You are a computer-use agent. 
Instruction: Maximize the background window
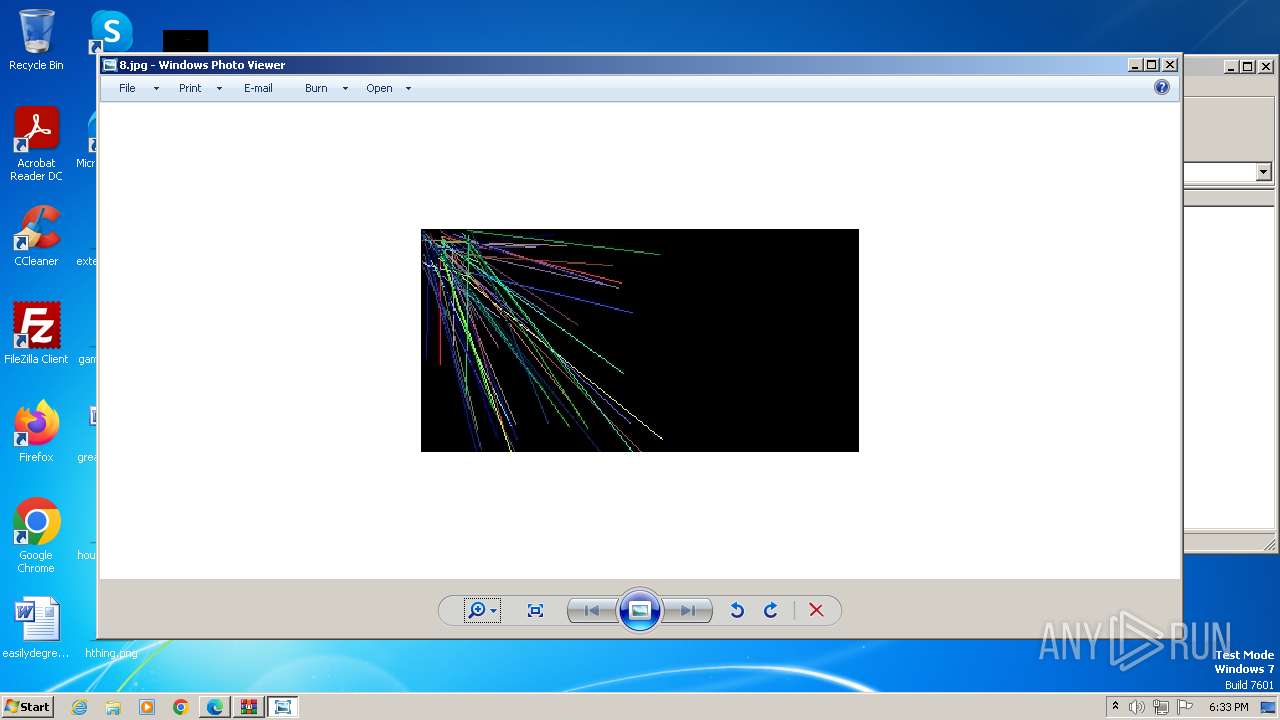click(1247, 67)
